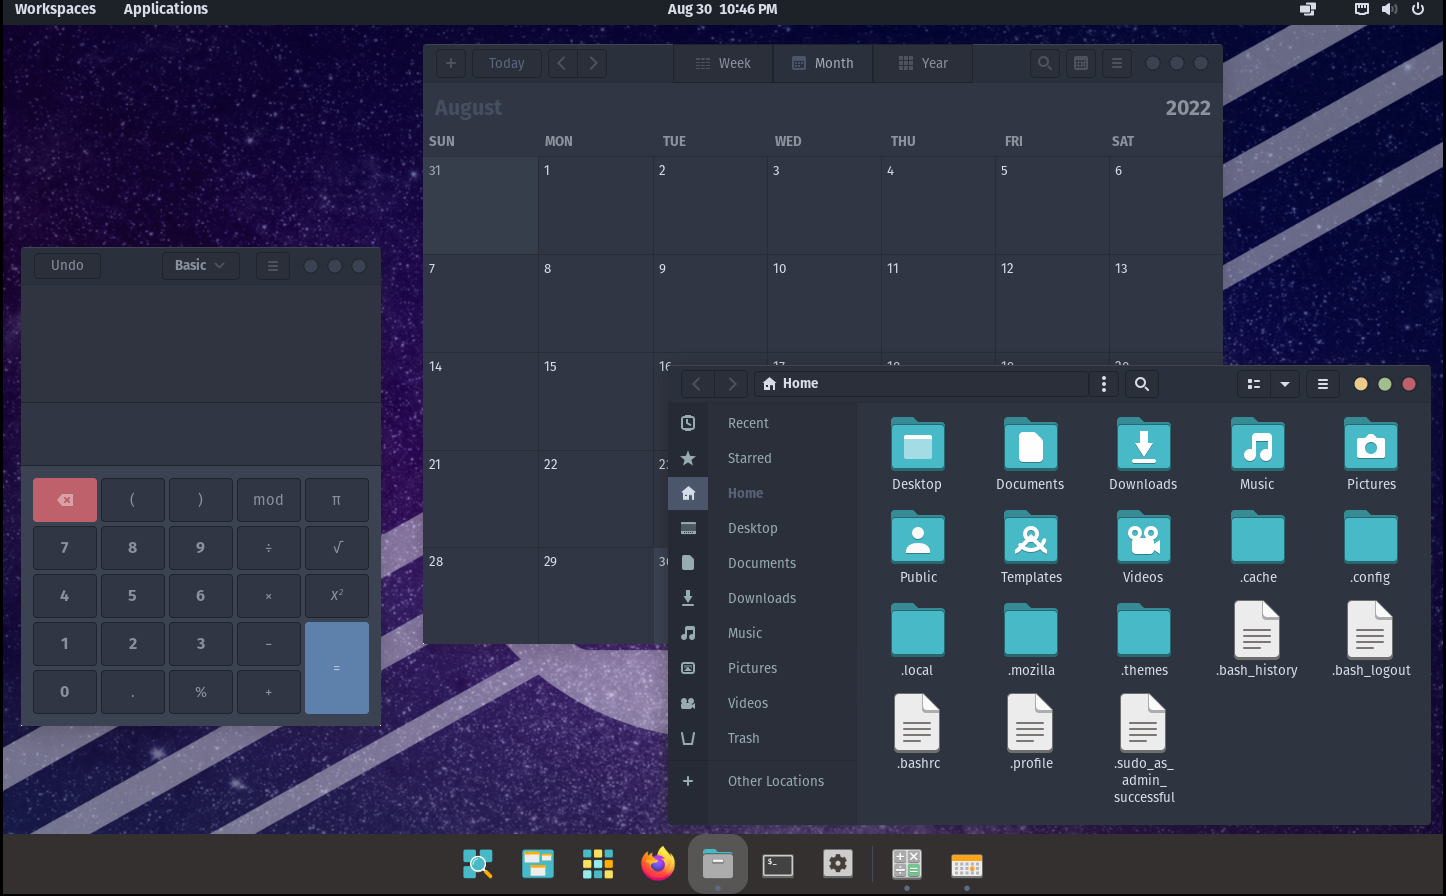
Task: Select August 10 in the calendar
Action: 824,302
